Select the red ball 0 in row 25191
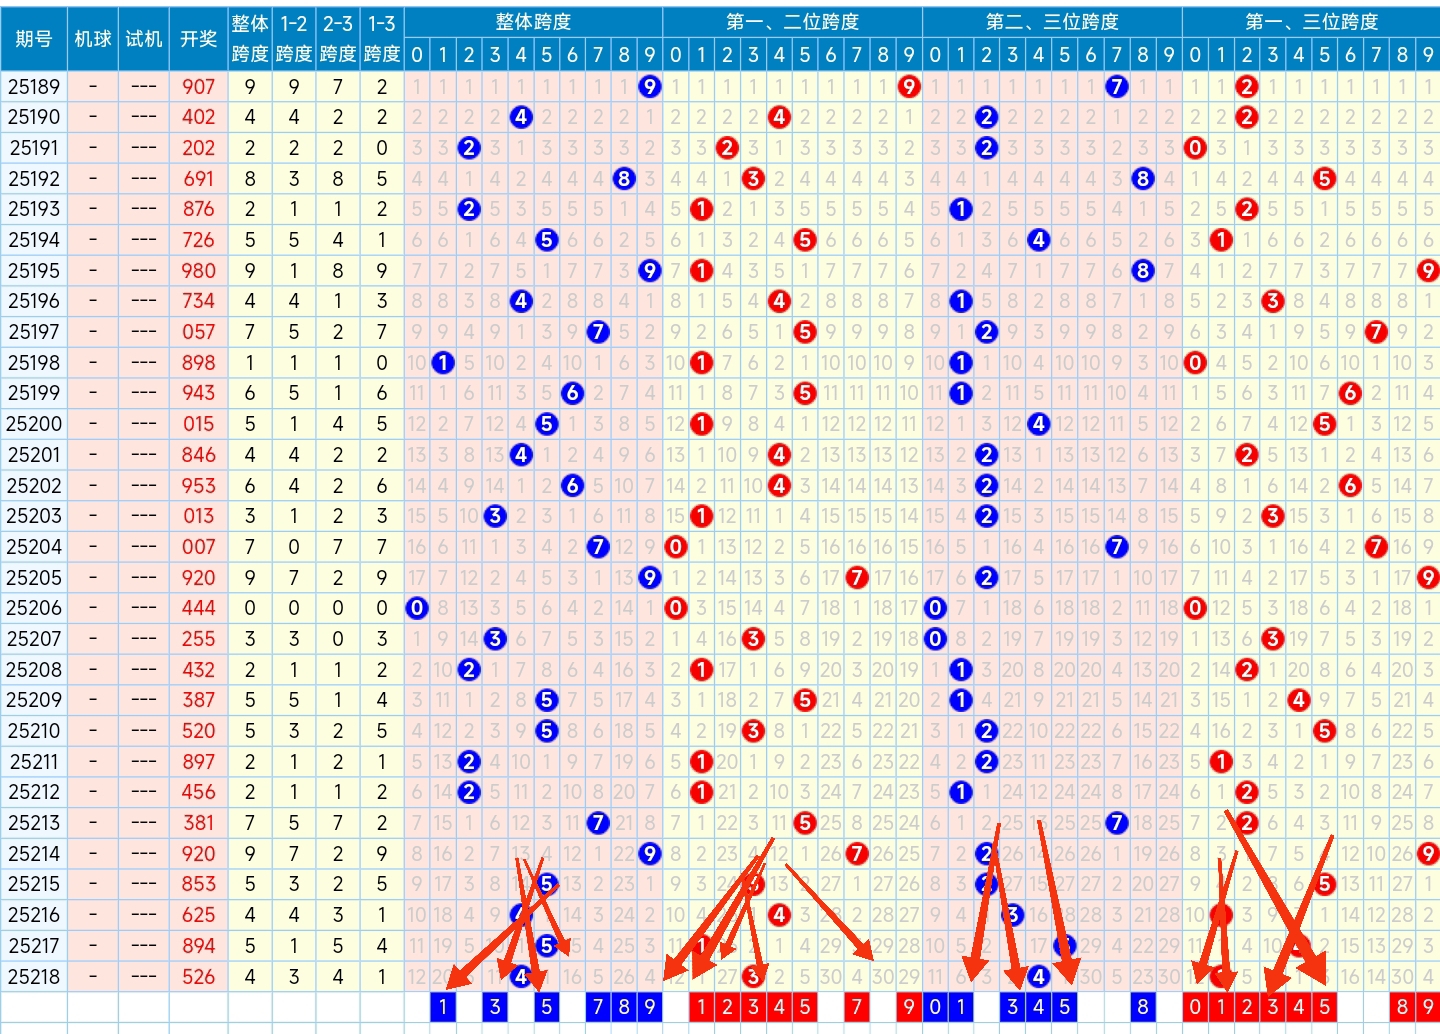The width and height of the screenshot is (1440, 1034). point(1194,148)
